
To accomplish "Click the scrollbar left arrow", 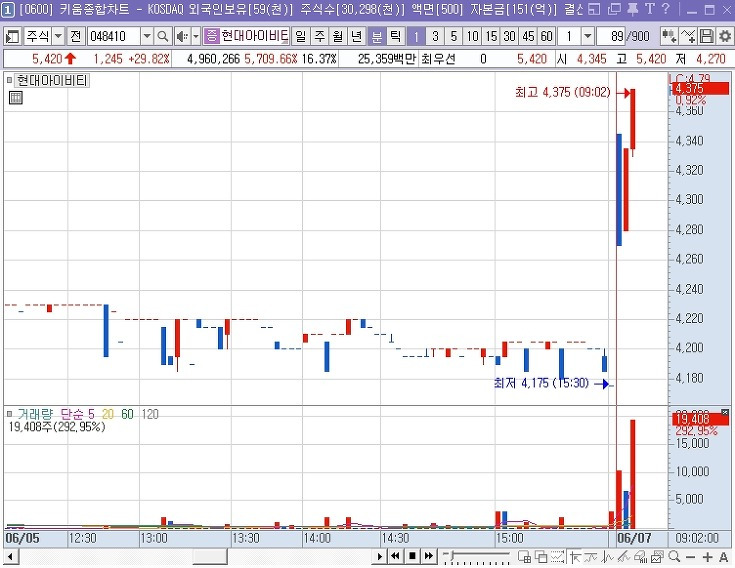I will pos(10,557).
